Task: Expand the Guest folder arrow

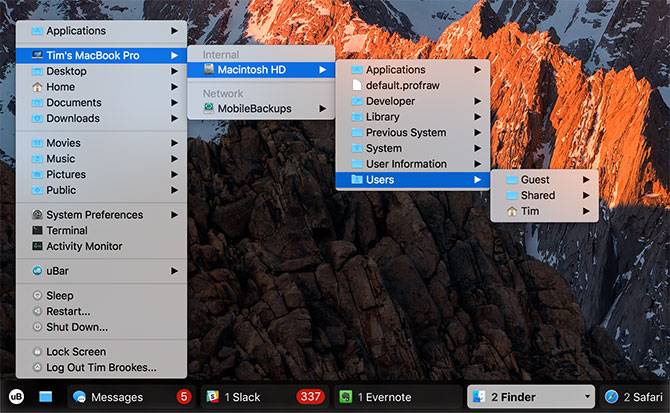Action: (586, 180)
